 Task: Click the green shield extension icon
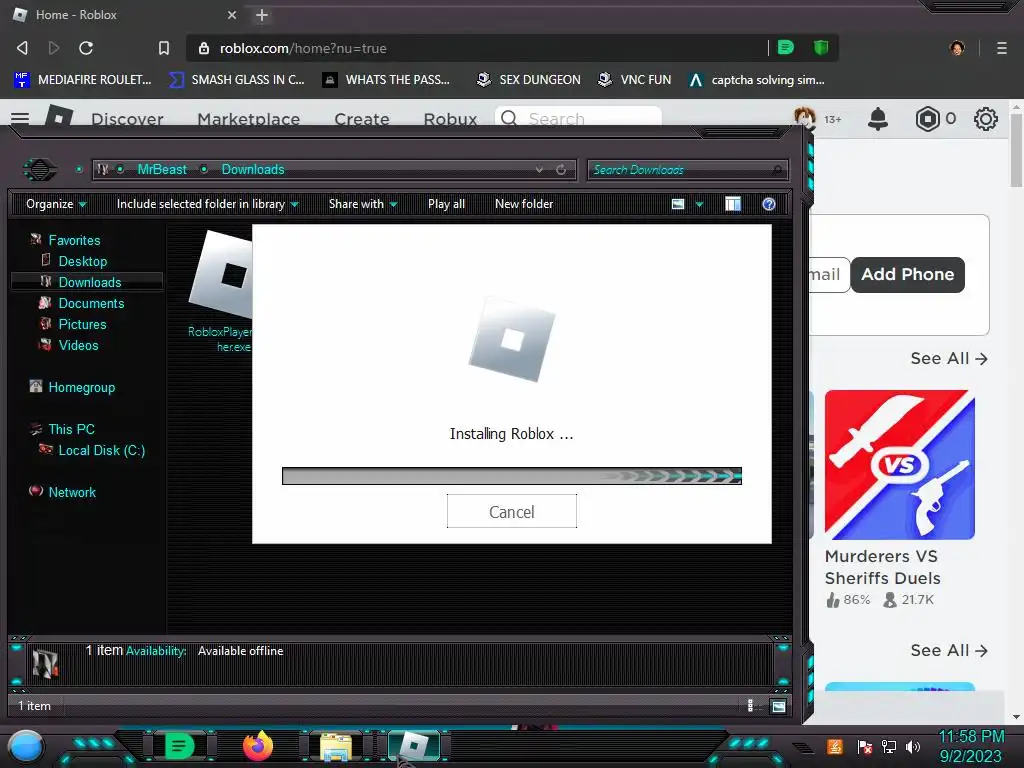(x=821, y=47)
